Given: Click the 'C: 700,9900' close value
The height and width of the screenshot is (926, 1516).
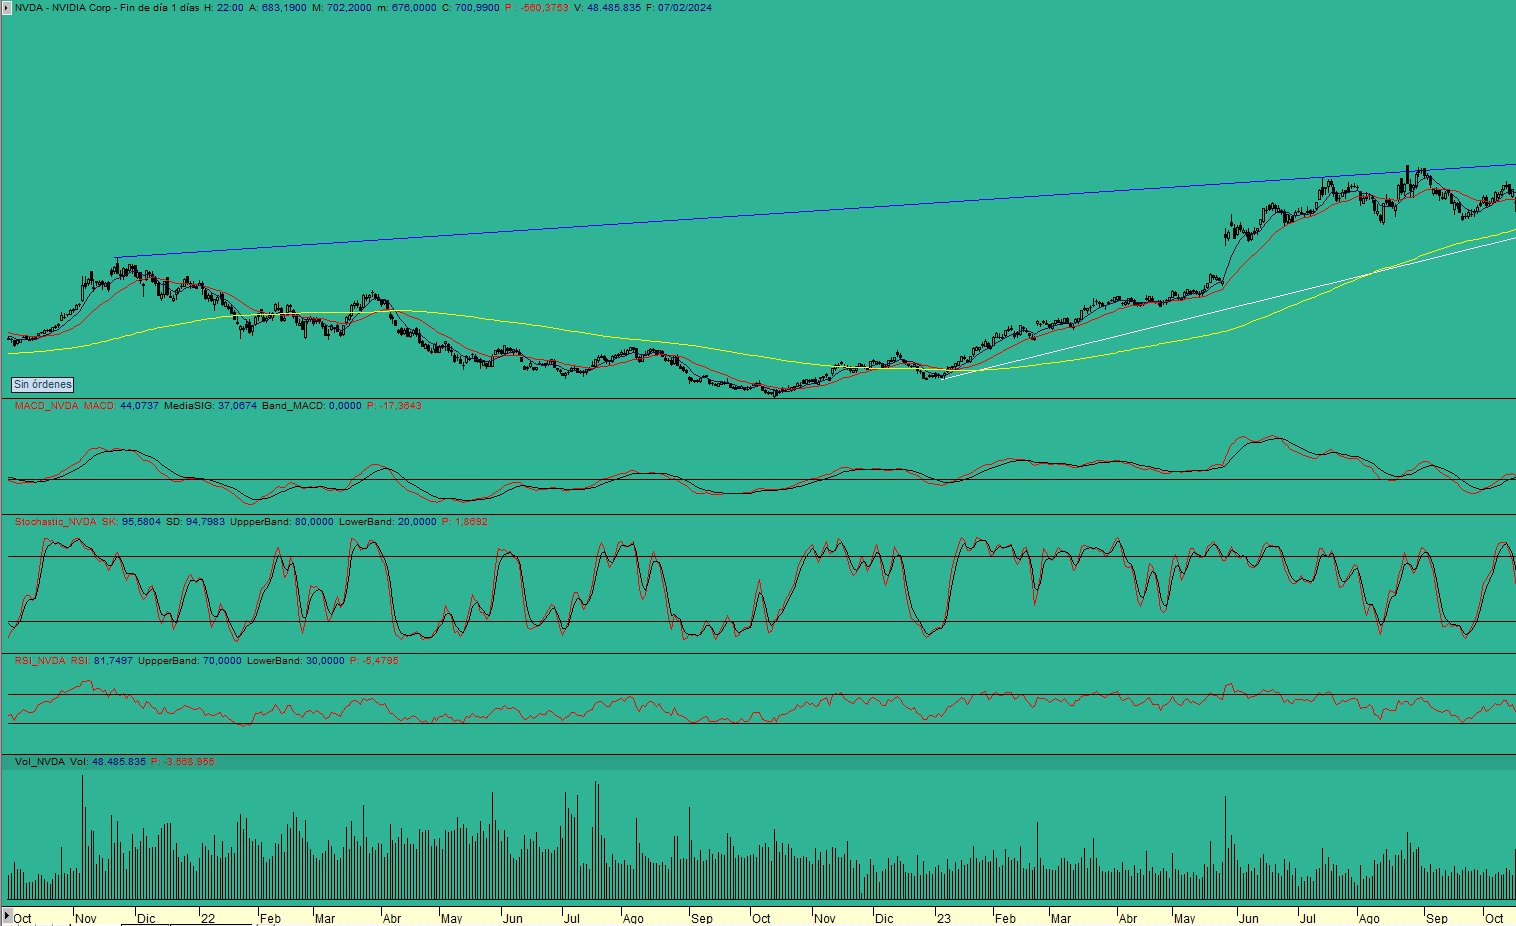Looking at the screenshot, I should pos(470,7).
